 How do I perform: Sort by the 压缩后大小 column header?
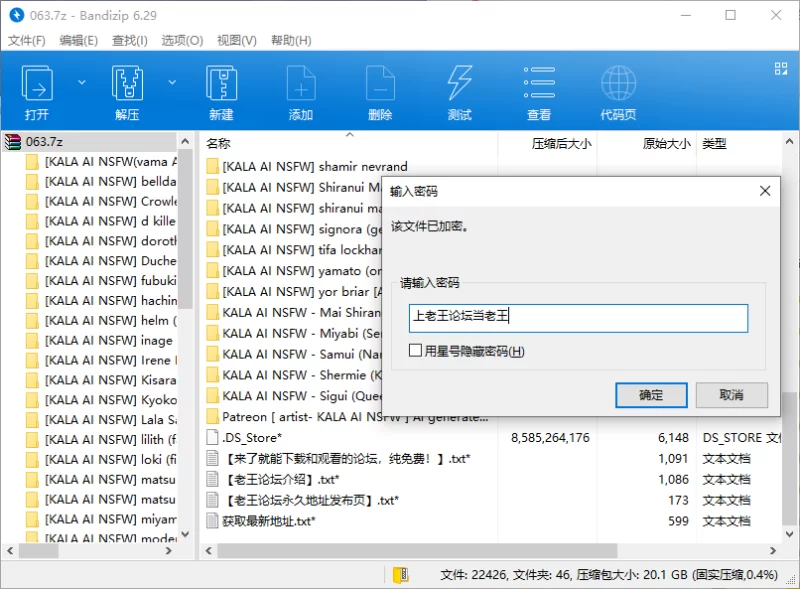561,143
